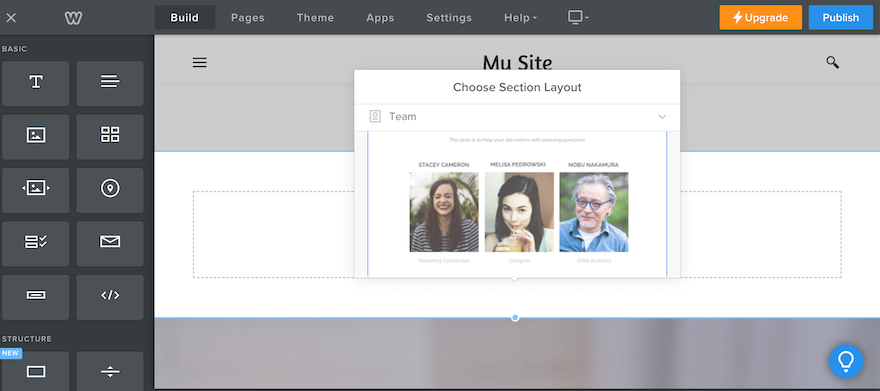Screen dimensions: 880x391
Task: Click the Chief Architect caption
Action: tap(594, 261)
